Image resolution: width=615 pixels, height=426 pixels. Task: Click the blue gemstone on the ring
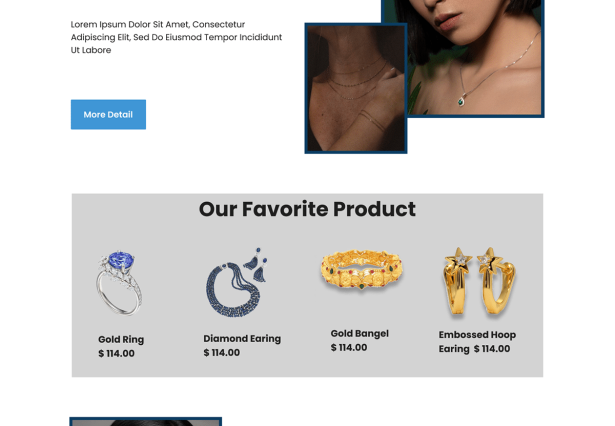pyautogui.click(x=121, y=260)
